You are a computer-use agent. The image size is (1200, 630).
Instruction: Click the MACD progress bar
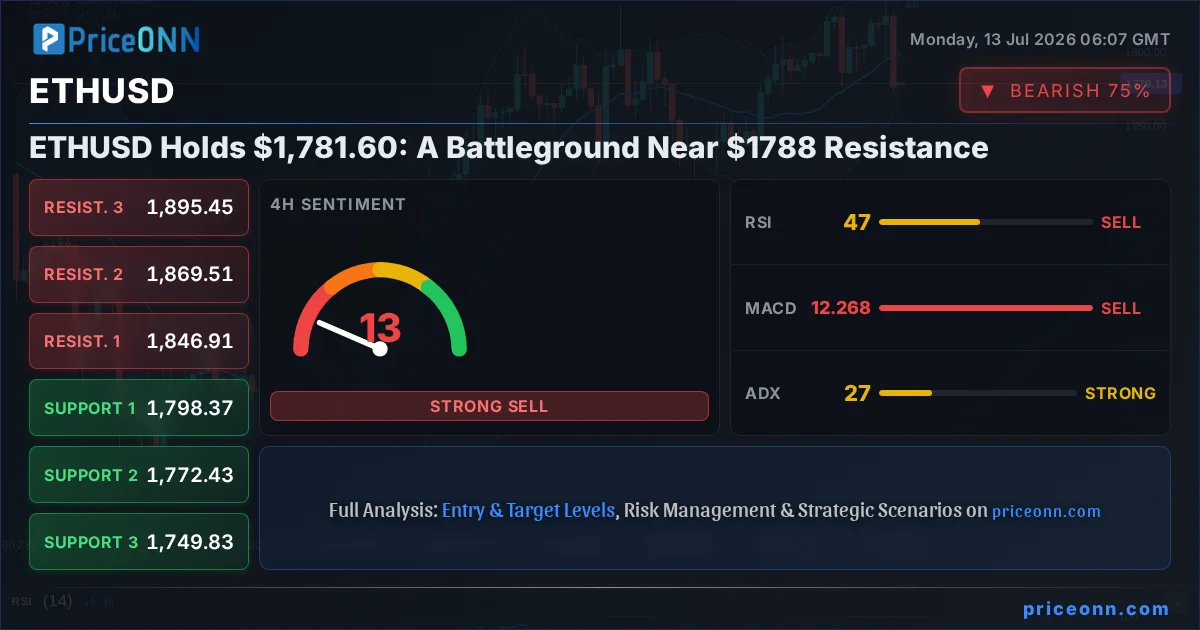(x=985, y=308)
